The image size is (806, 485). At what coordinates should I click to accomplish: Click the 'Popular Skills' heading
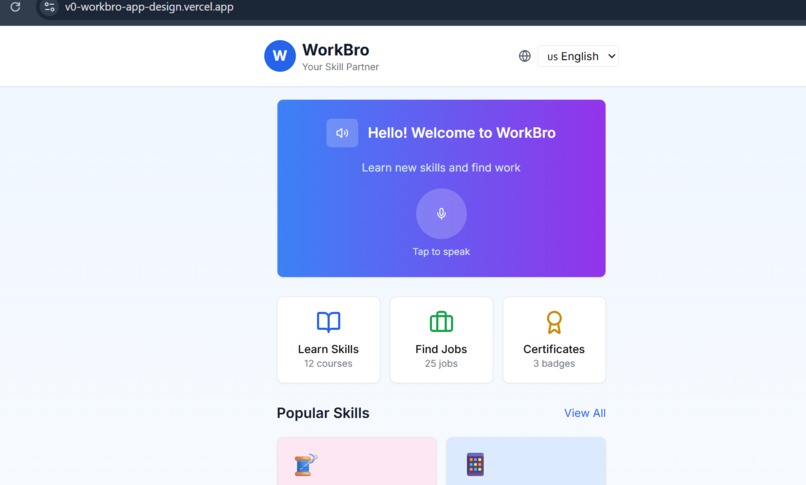(323, 413)
